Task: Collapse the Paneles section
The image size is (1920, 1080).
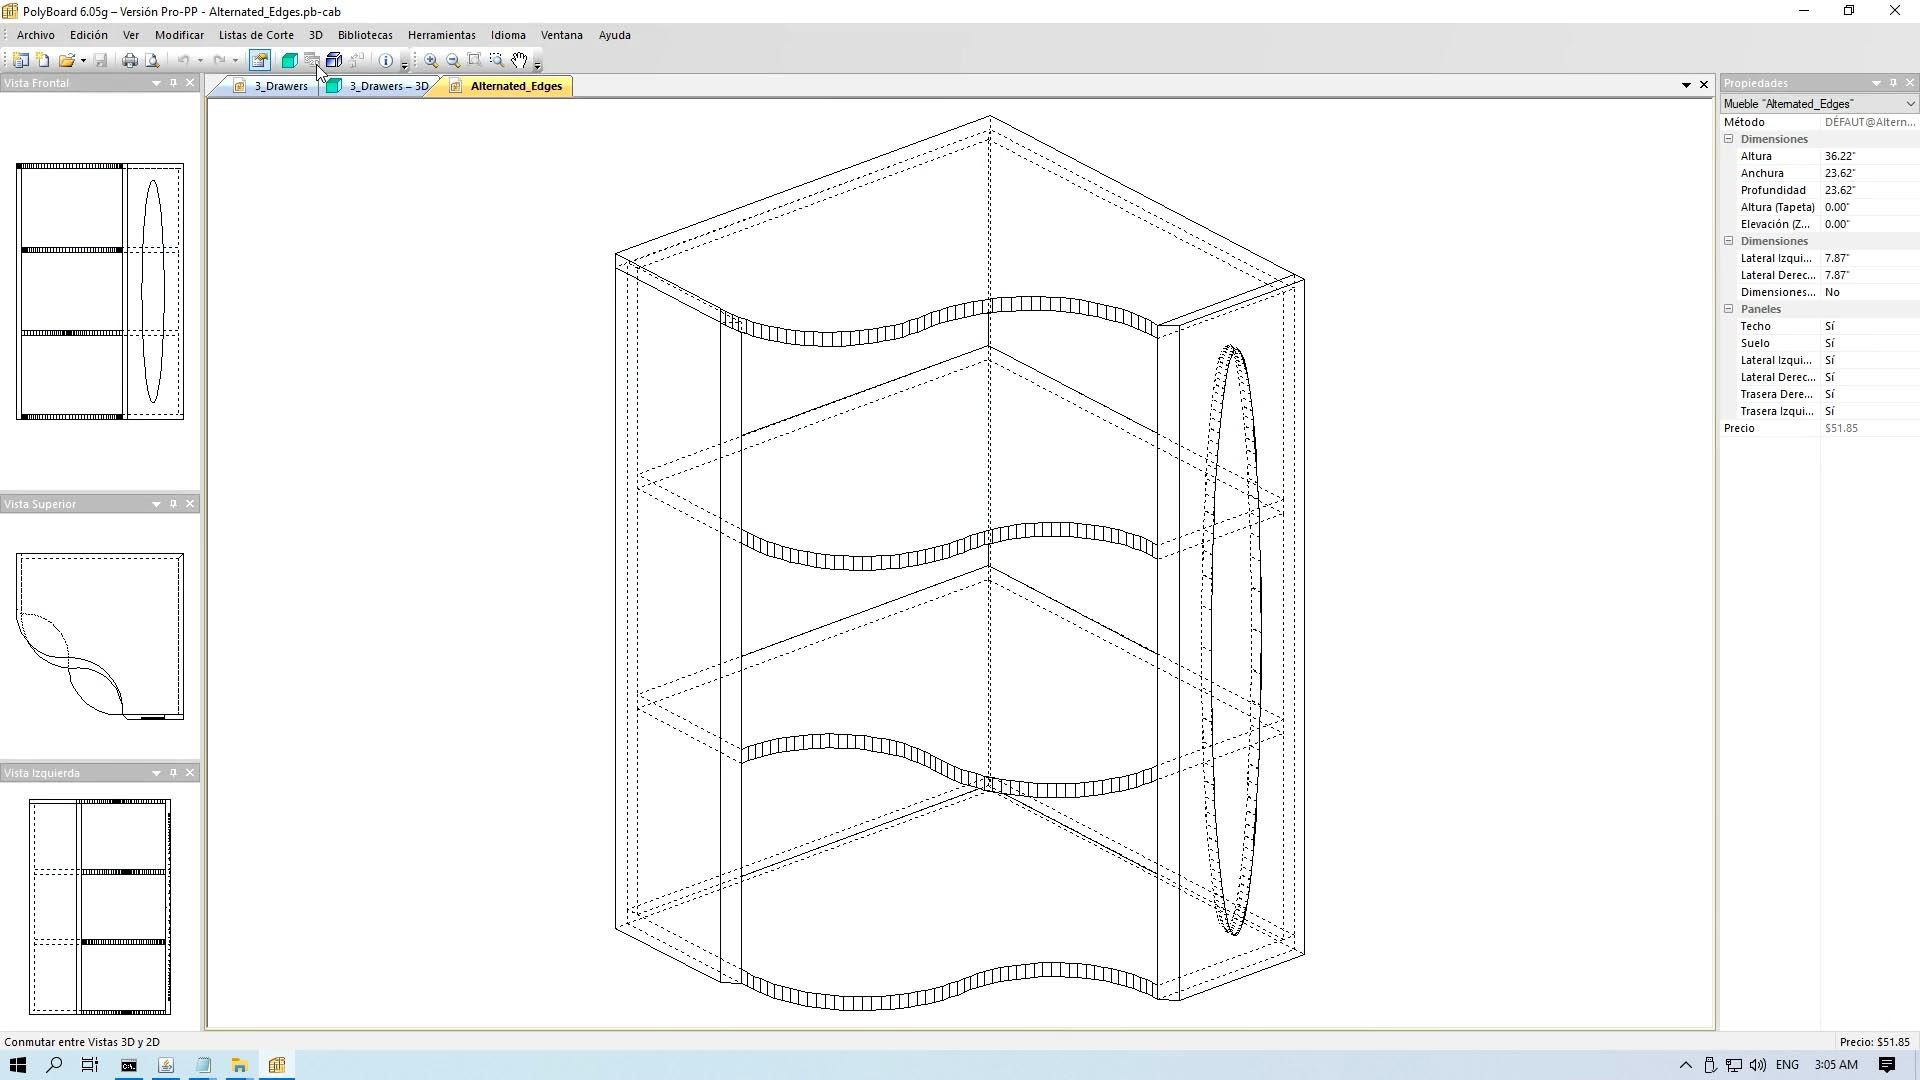Action: (x=1728, y=309)
